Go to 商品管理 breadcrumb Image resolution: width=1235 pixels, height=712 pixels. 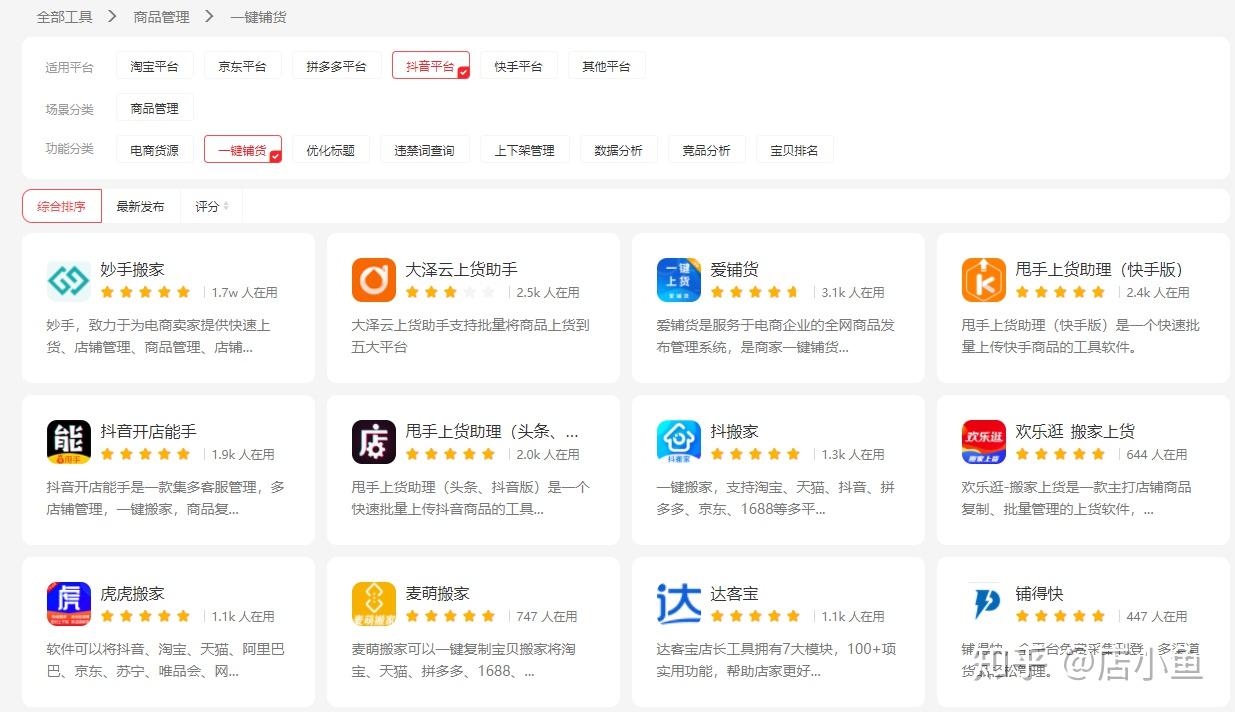161,17
